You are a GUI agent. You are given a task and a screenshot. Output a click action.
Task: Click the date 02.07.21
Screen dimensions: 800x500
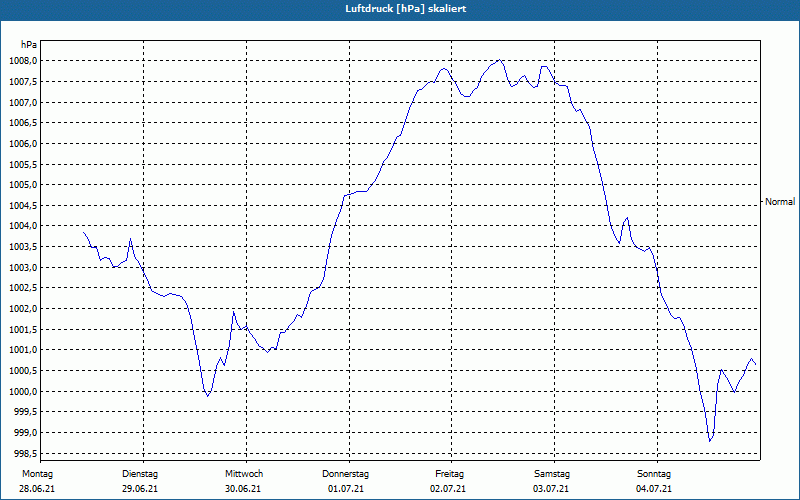click(x=448, y=489)
